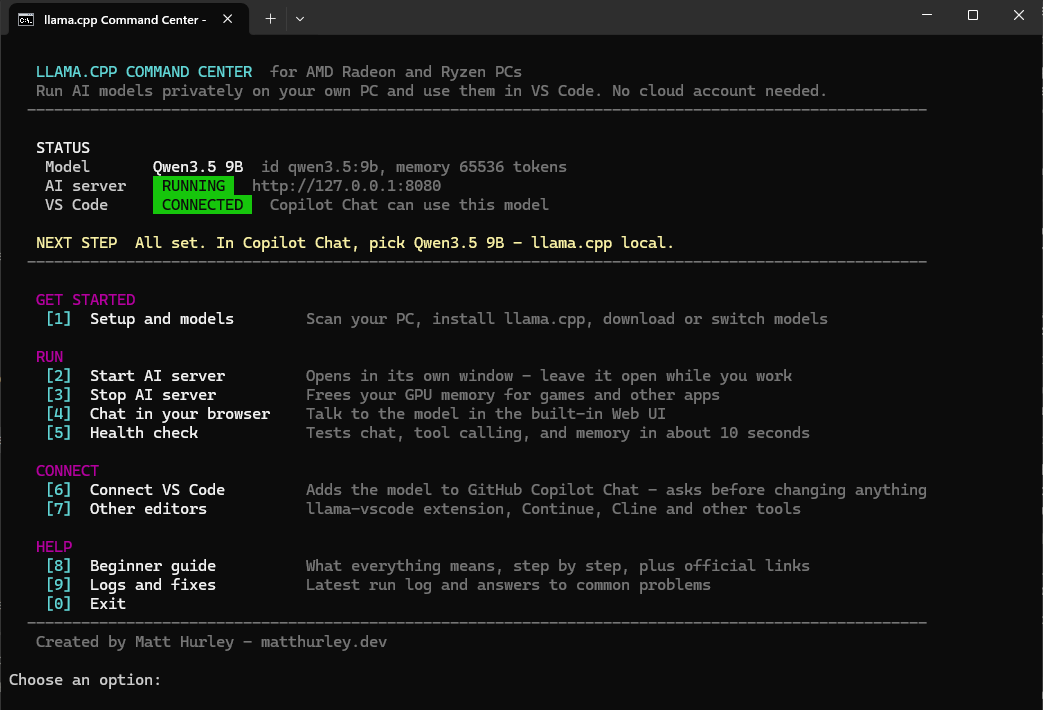Click the RUN section heading
Screen dimensions: 1043x710
pyautogui.click(x=49, y=357)
